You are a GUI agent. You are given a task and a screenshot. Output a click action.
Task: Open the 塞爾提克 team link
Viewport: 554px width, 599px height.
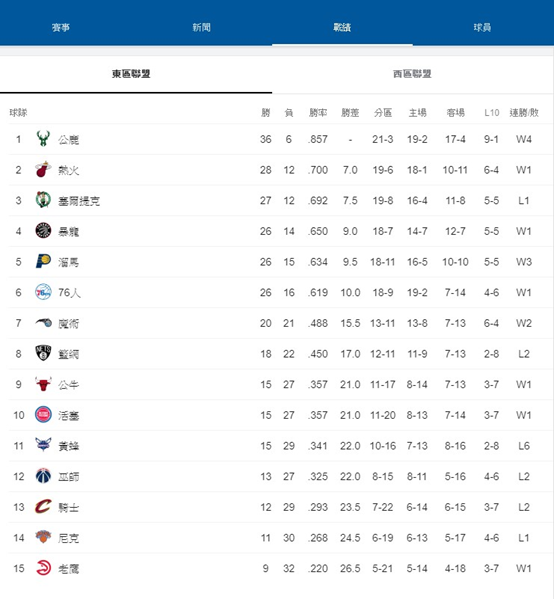[x=79, y=201]
